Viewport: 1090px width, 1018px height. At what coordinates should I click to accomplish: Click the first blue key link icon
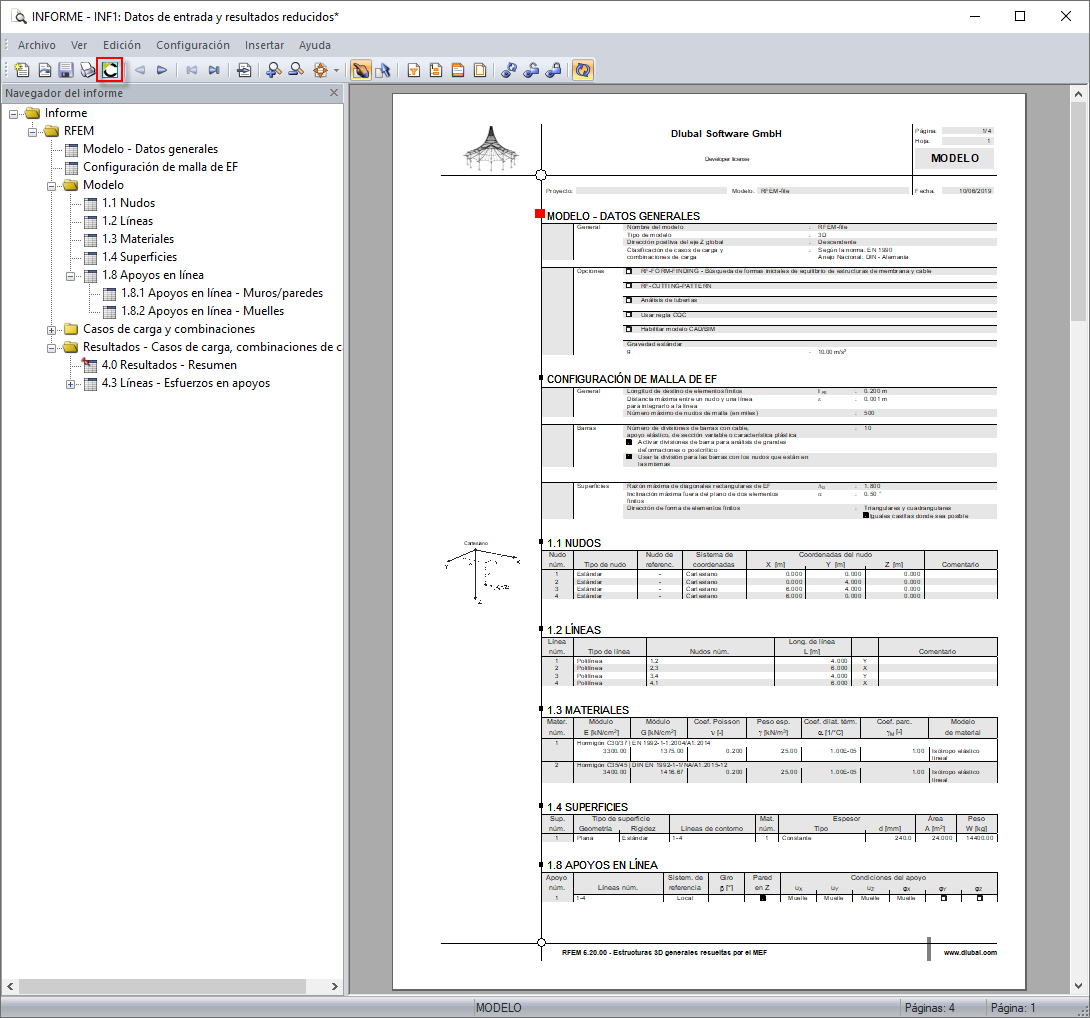pos(509,70)
